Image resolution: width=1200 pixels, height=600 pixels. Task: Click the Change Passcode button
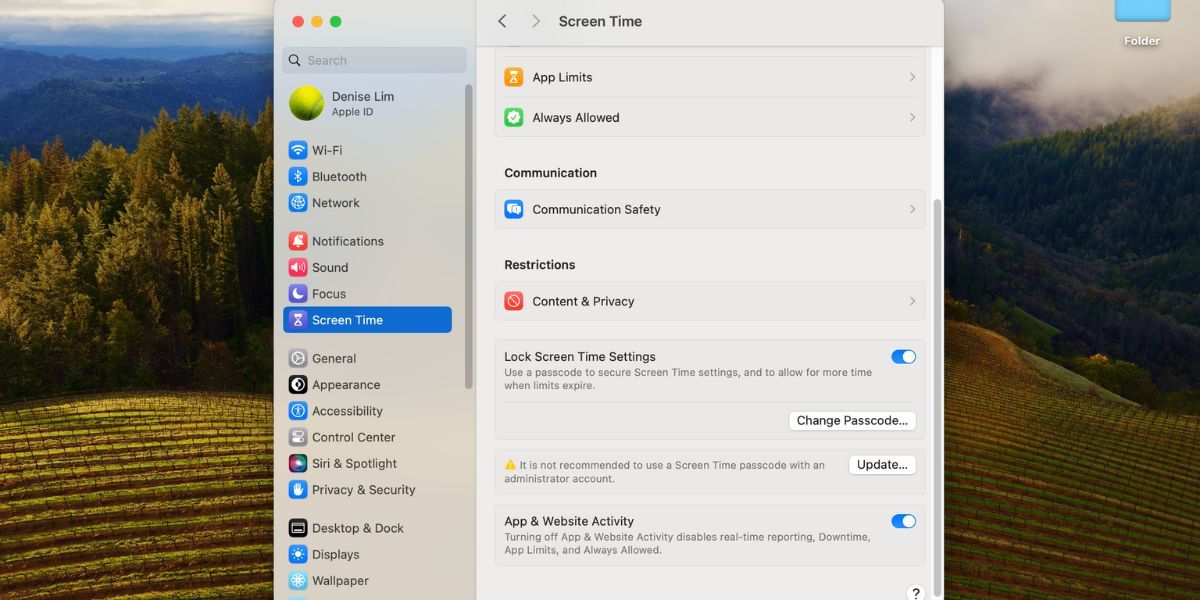click(x=852, y=420)
